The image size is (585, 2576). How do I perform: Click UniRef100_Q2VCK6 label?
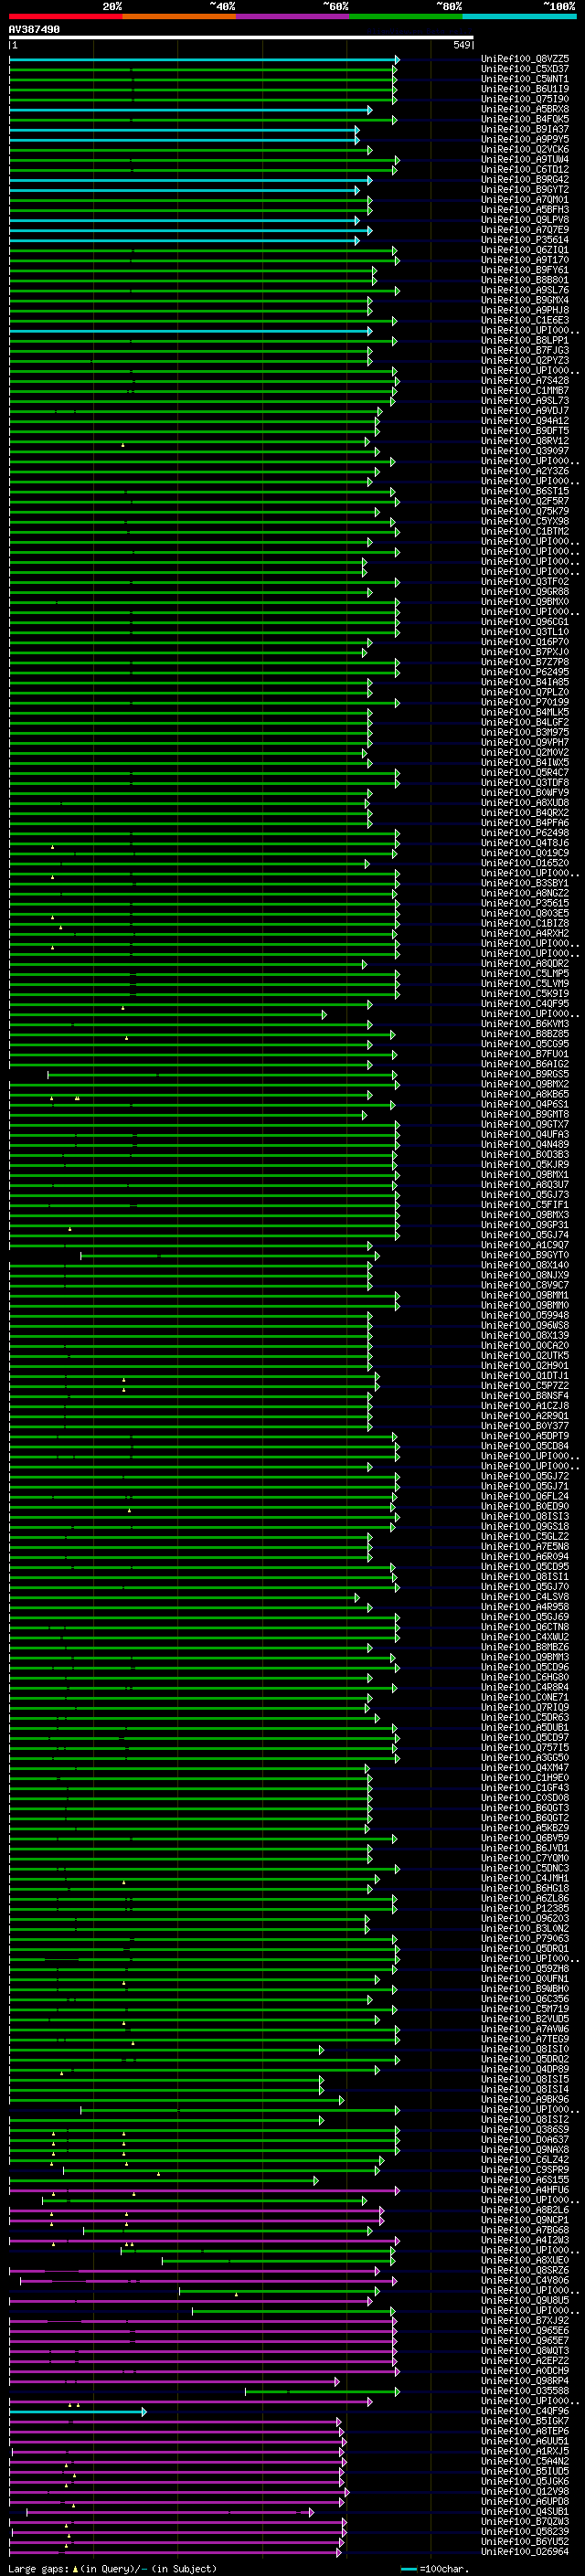[x=525, y=150]
